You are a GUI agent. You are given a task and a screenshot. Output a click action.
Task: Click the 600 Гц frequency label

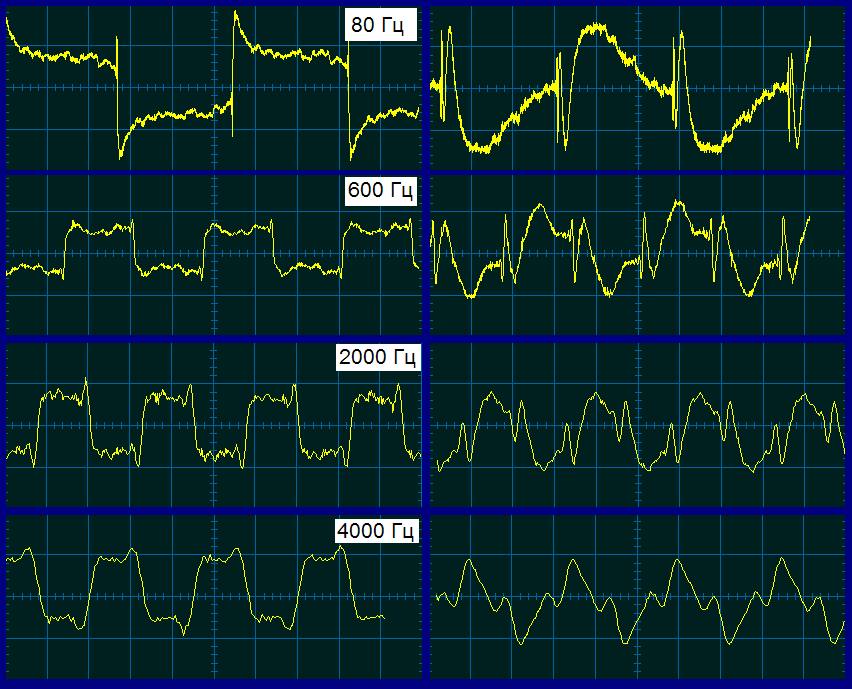(381, 190)
